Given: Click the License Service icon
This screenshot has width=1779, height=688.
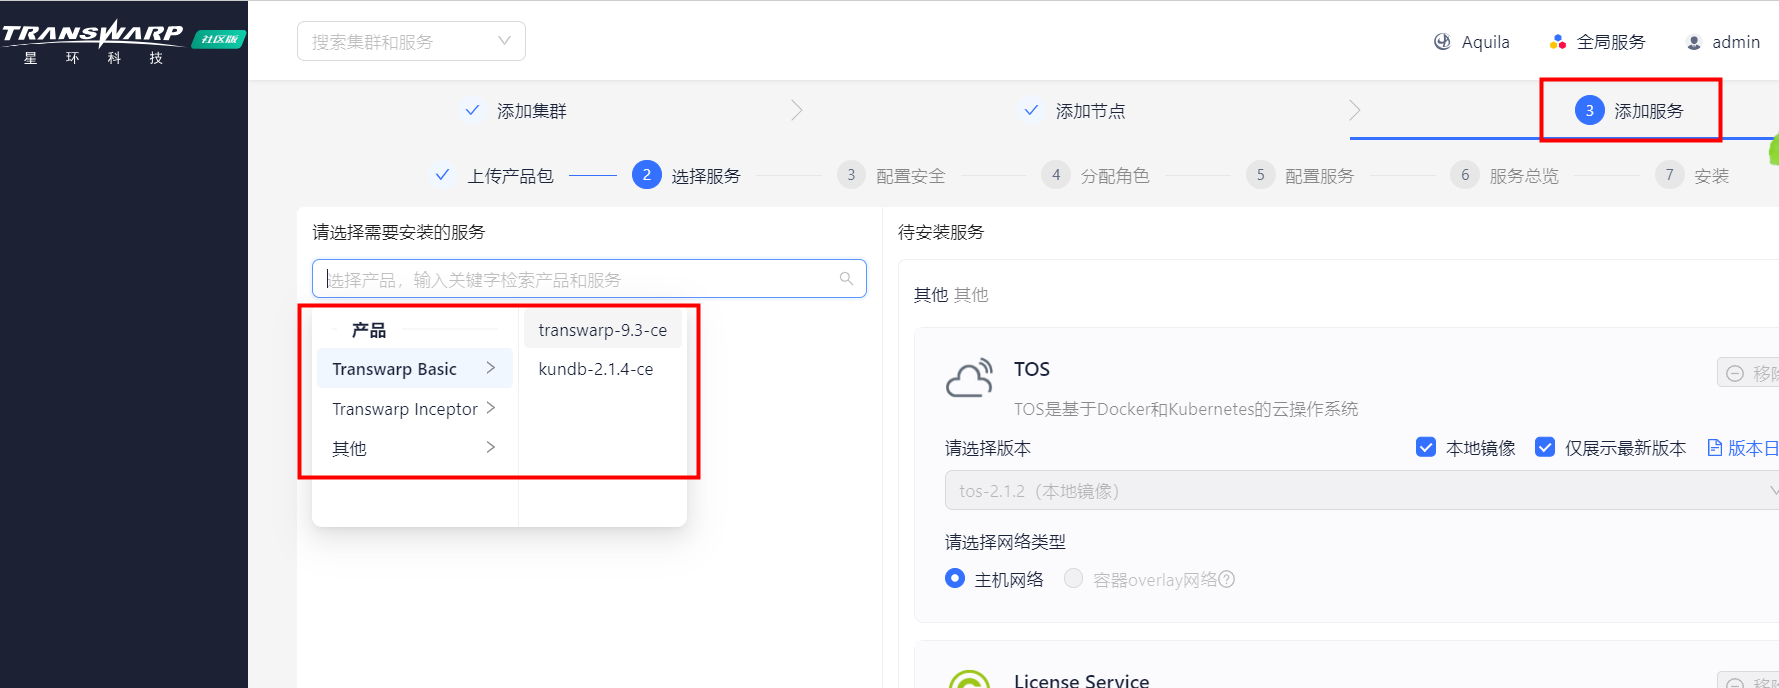Looking at the screenshot, I should [969, 680].
